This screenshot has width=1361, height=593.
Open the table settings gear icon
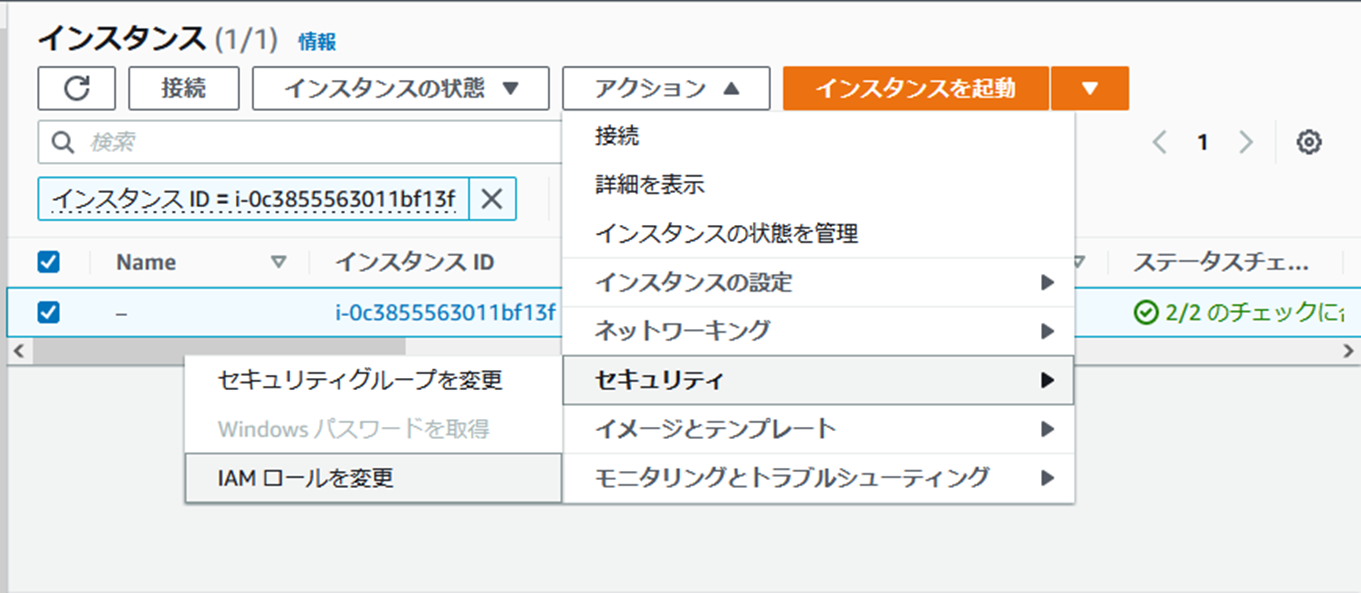click(x=1309, y=143)
